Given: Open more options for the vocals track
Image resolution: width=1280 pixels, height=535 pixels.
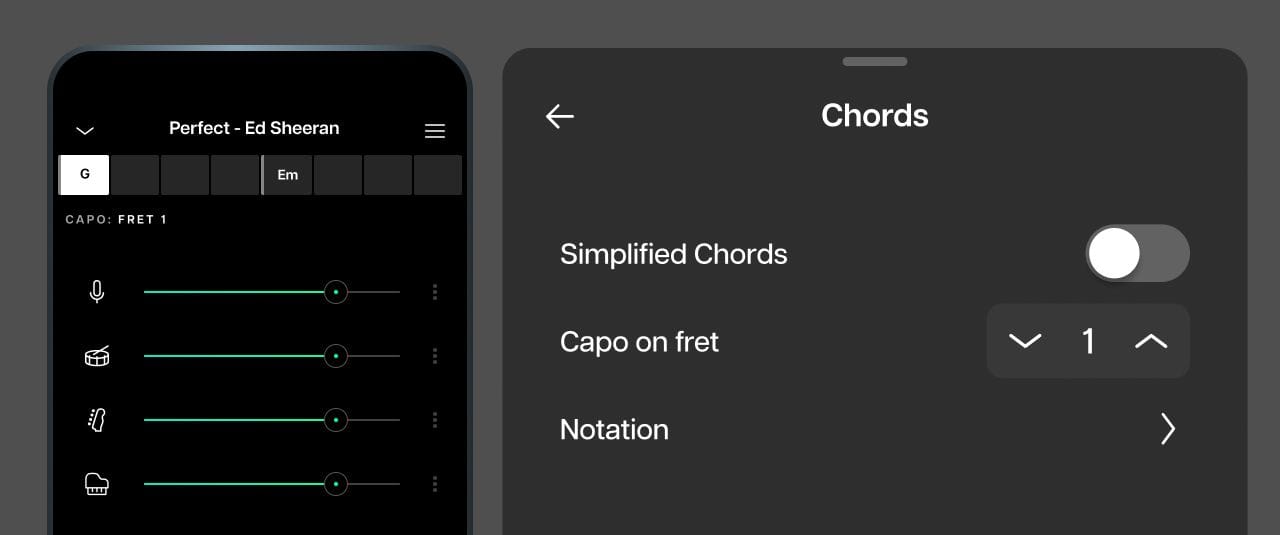Looking at the screenshot, I should (435, 292).
